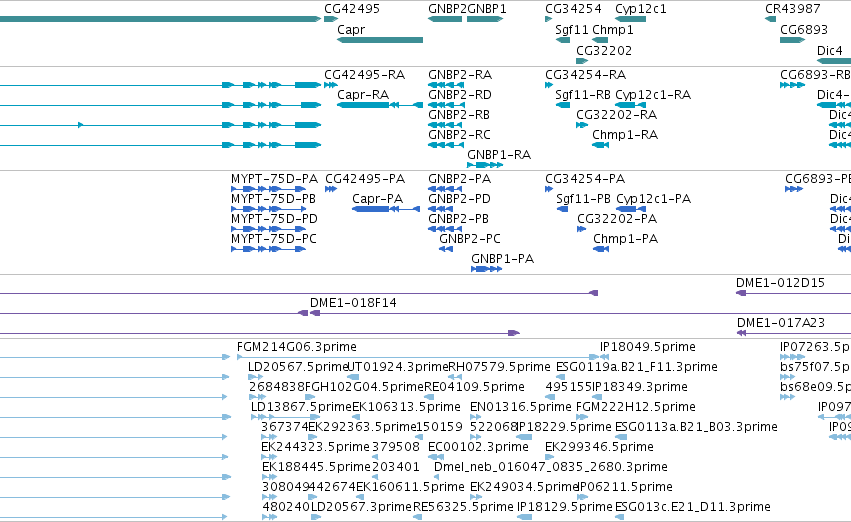851x522 pixels.
Task: Select the EK244323.5prime EST label
Action: [315, 447]
